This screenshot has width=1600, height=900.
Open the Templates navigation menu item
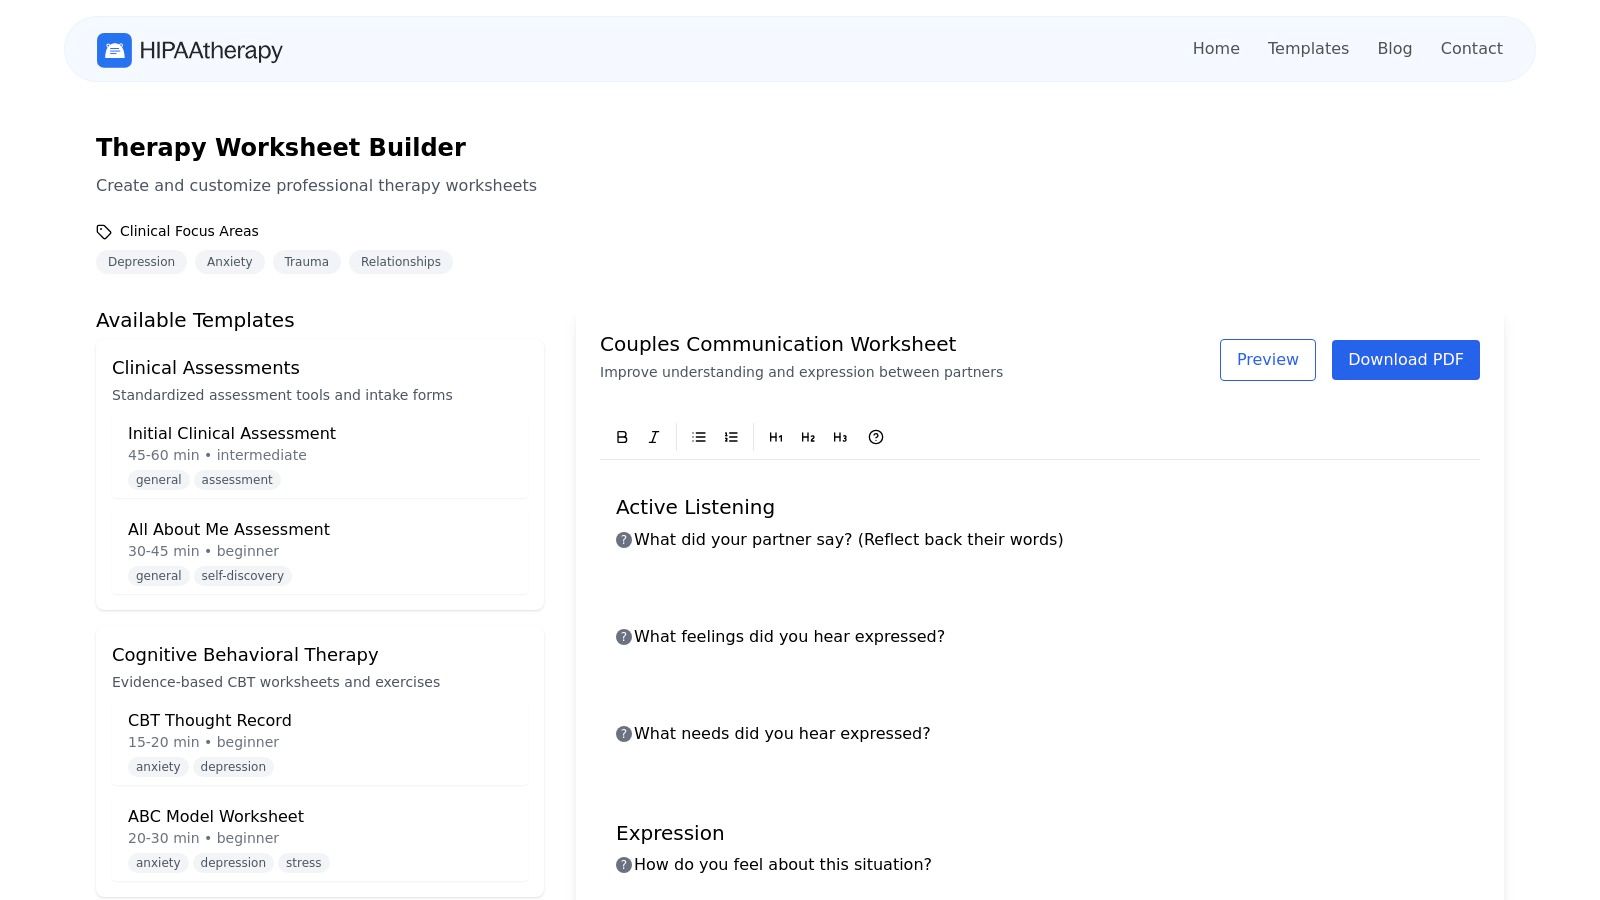[x=1308, y=48]
